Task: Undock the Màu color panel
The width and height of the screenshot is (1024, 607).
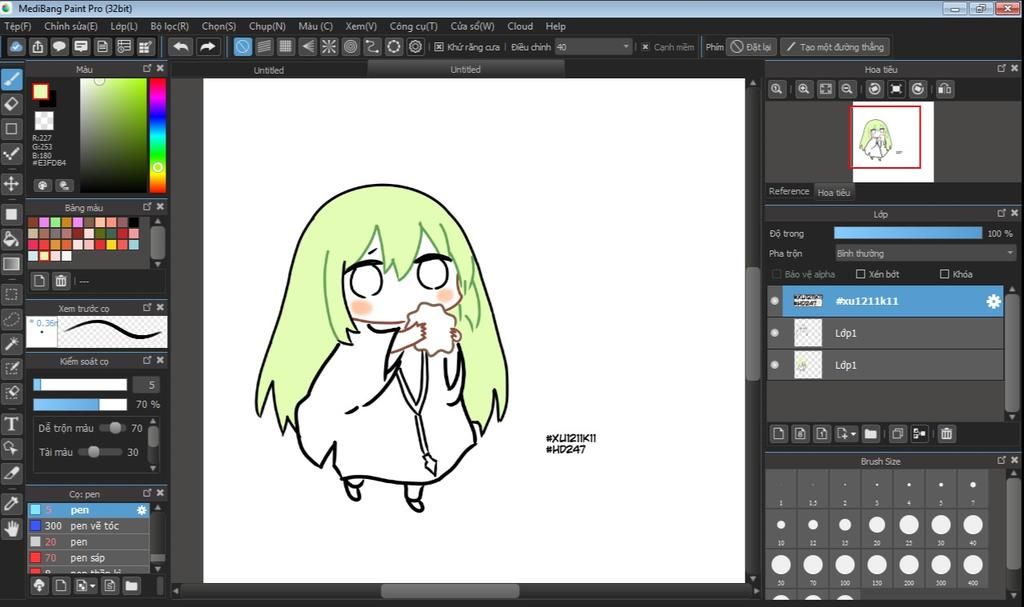Action: [x=147, y=68]
